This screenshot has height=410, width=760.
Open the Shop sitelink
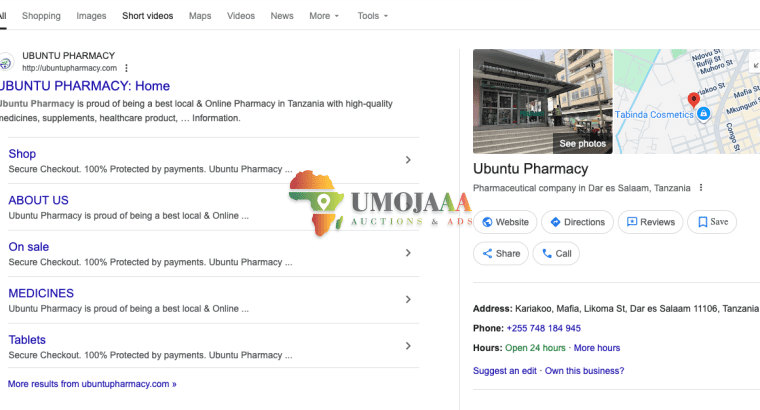click(x=22, y=154)
